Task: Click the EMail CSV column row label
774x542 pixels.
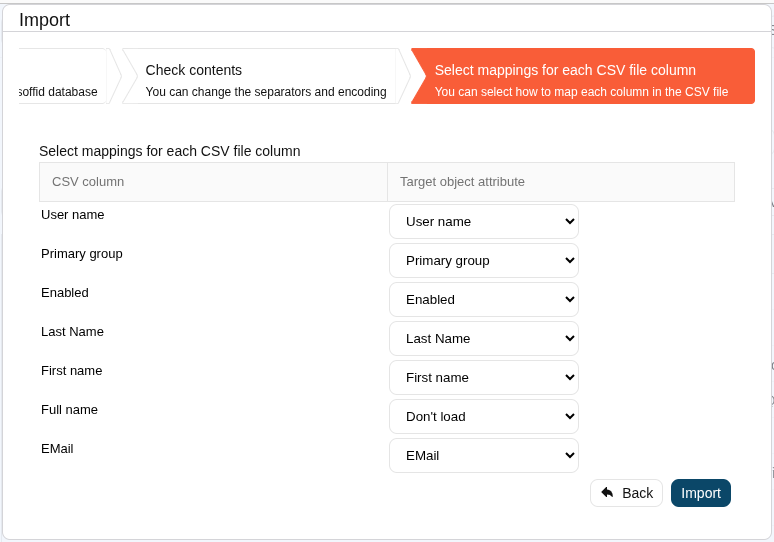Action: pyautogui.click(x=57, y=448)
